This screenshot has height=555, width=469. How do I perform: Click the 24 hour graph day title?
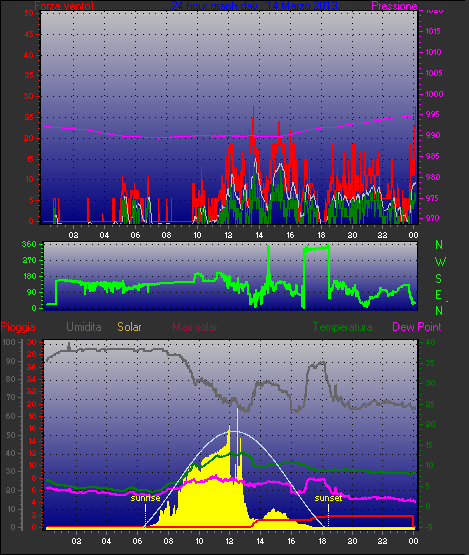tap(254, 6)
